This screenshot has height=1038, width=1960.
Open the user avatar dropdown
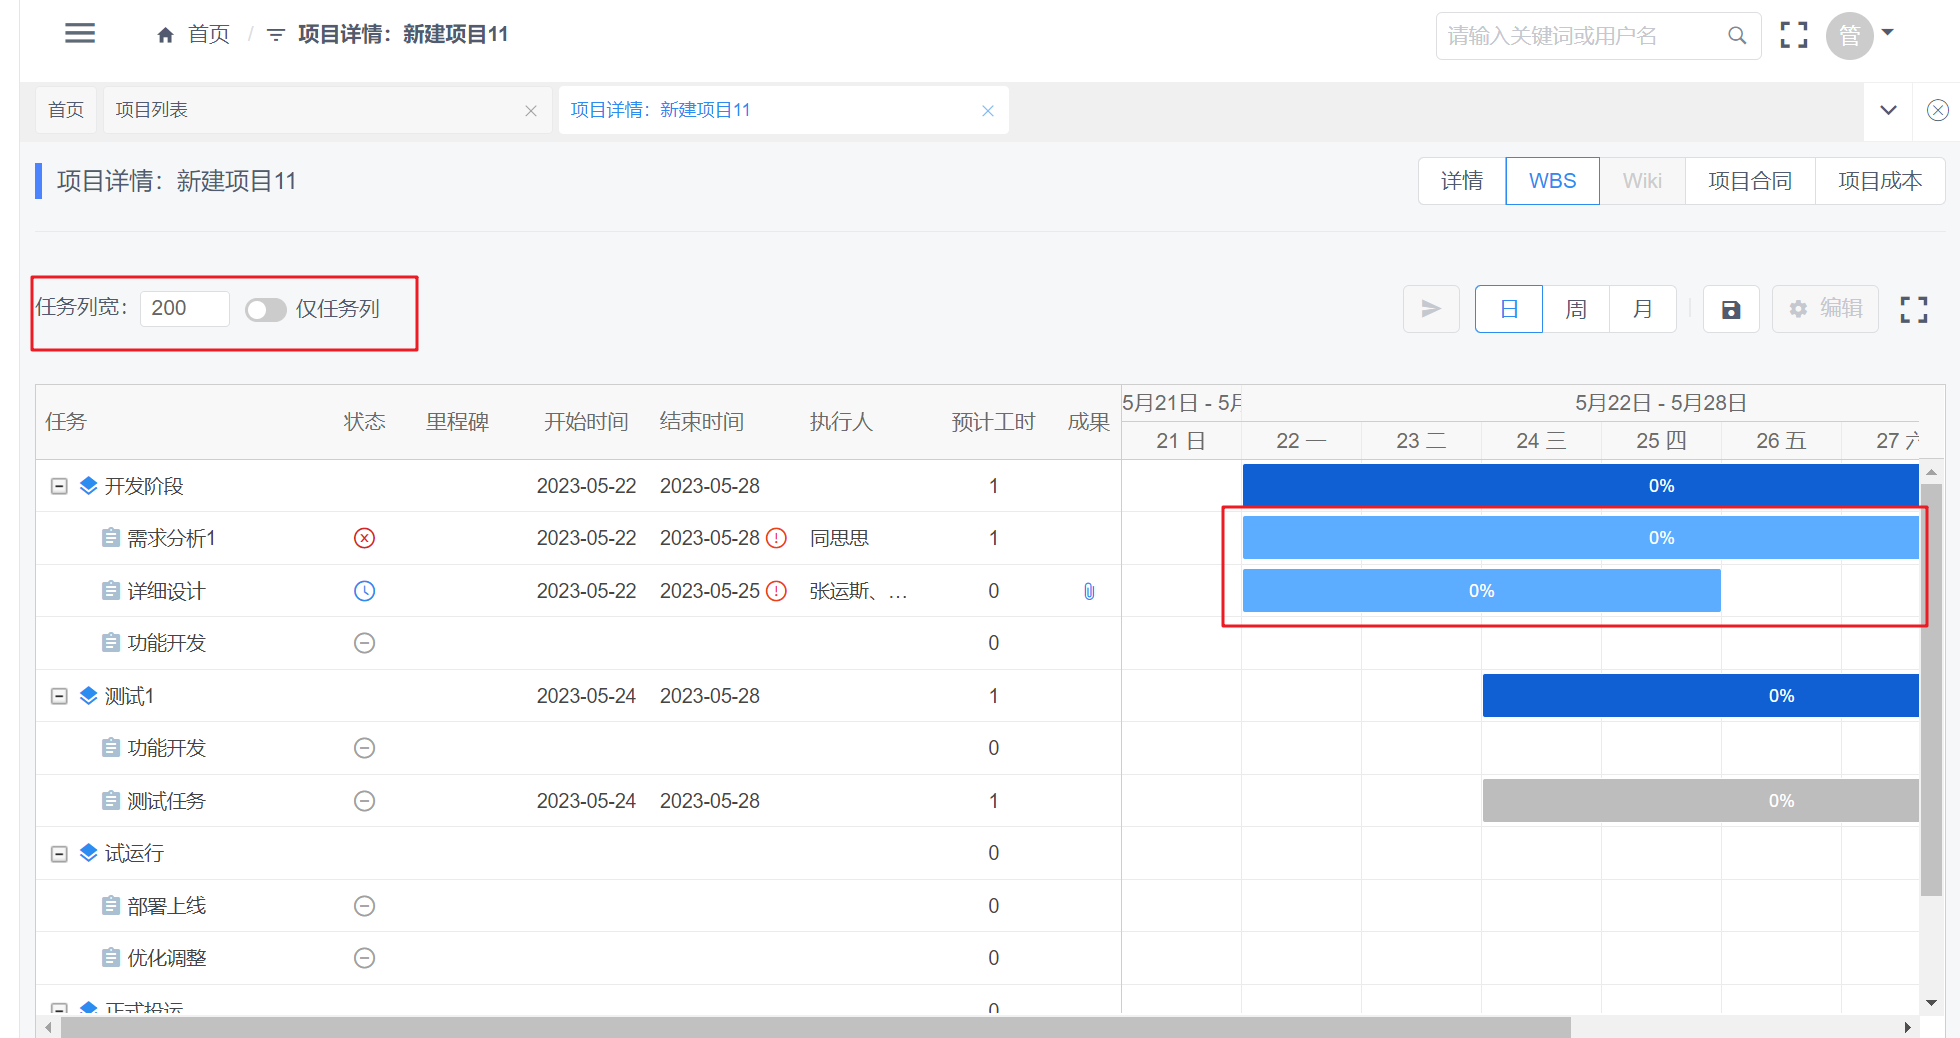1861,35
